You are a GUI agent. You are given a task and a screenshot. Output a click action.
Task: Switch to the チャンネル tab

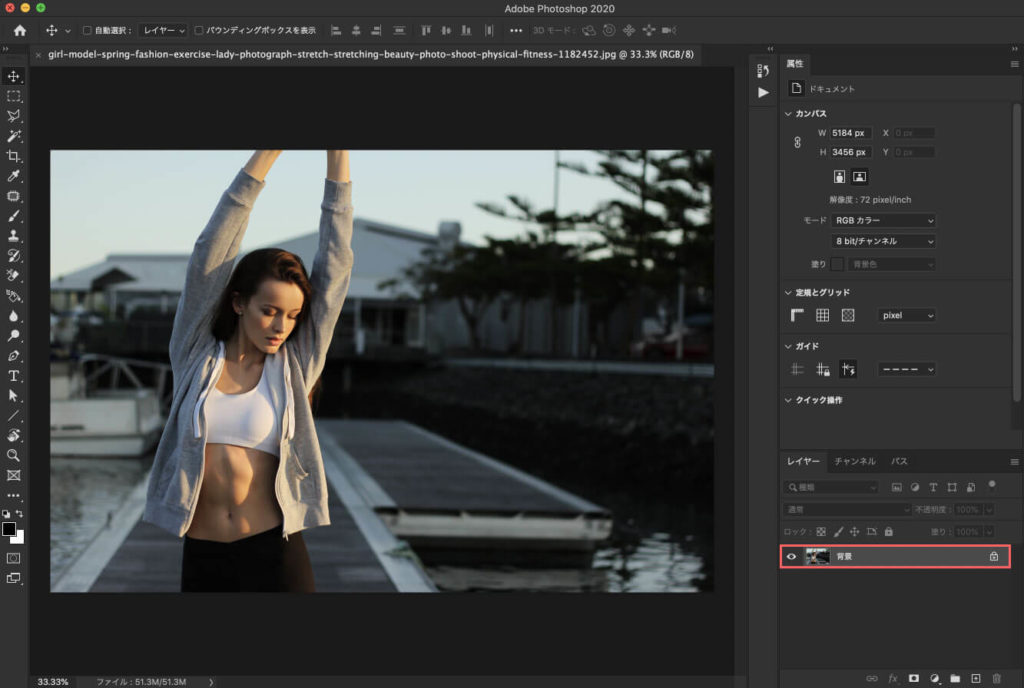(x=855, y=461)
